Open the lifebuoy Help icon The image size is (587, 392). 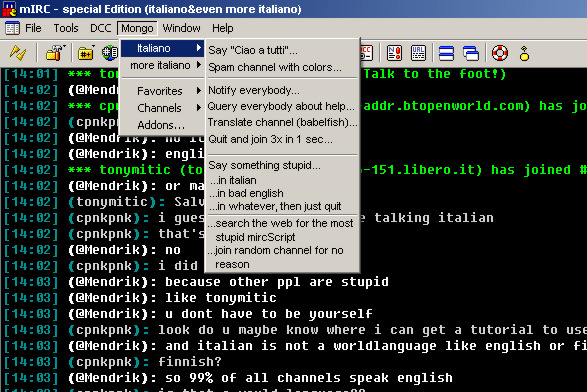point(499,53)
